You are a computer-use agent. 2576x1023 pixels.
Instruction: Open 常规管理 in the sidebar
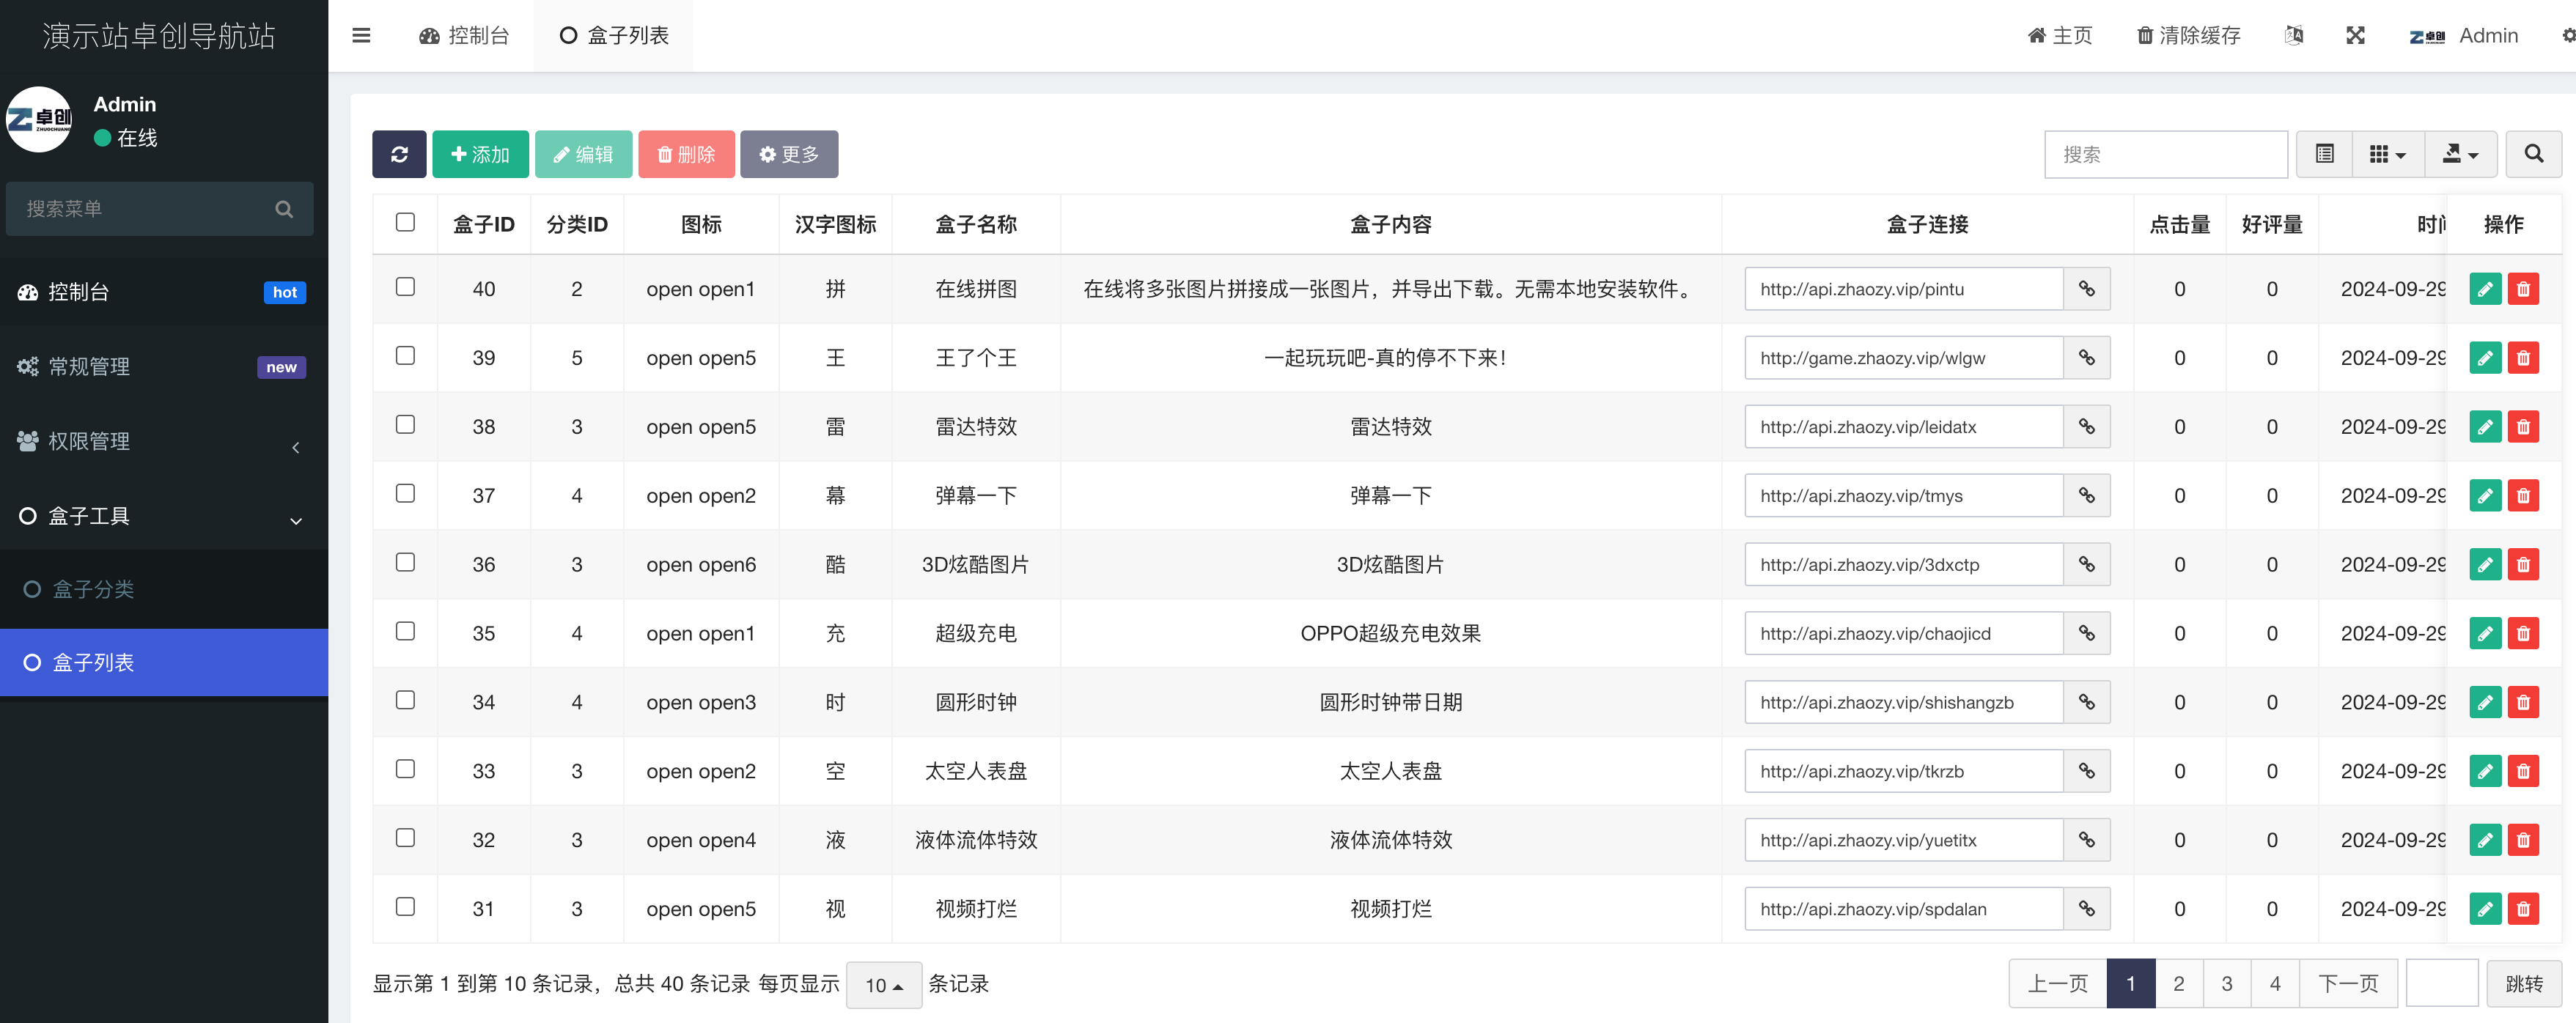point(164,367)
